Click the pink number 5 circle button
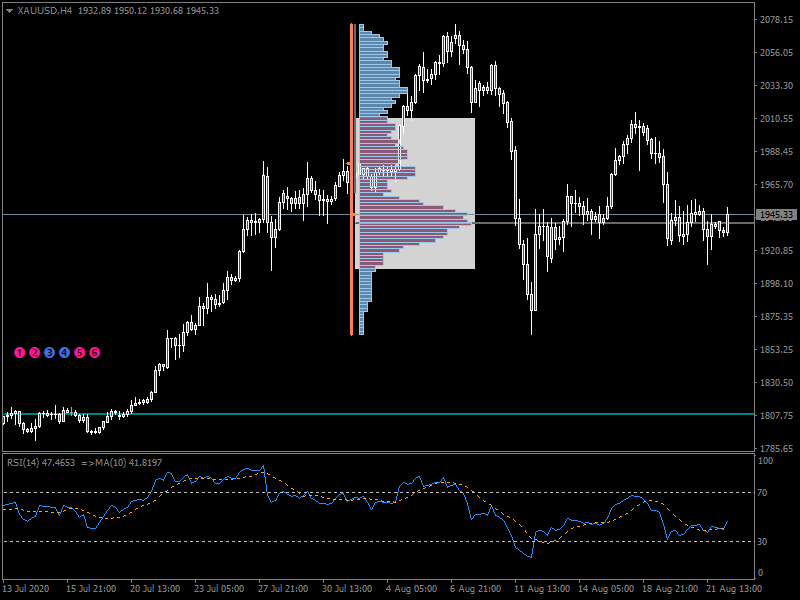 click(x=80, y=353)
